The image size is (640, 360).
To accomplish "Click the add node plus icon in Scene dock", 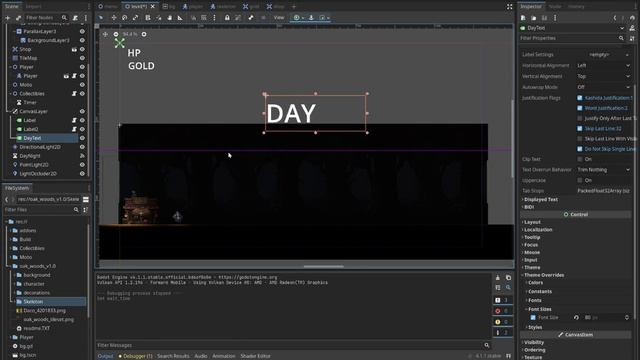I will click(7, 18).
